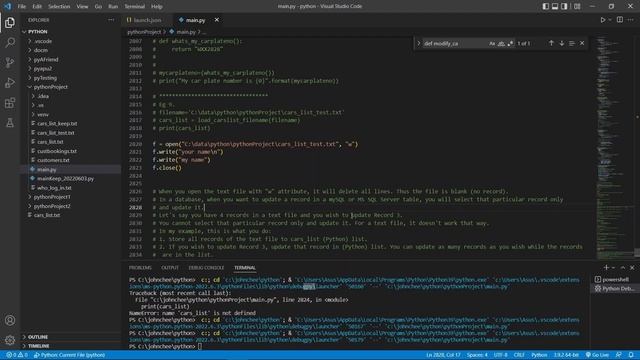The height and width of the screenshot is (360, 640).
Task: Toggle Panel layout icon in title bar
Action: coord(555,6)
